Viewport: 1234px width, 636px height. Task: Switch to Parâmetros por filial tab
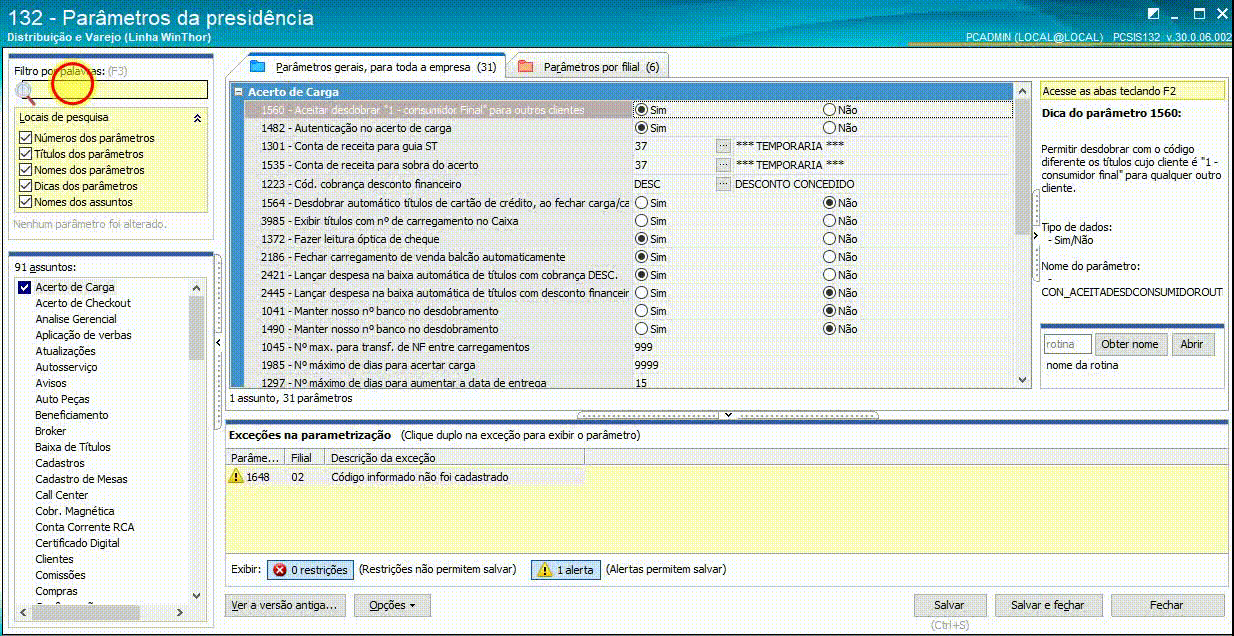pos(588,67)
